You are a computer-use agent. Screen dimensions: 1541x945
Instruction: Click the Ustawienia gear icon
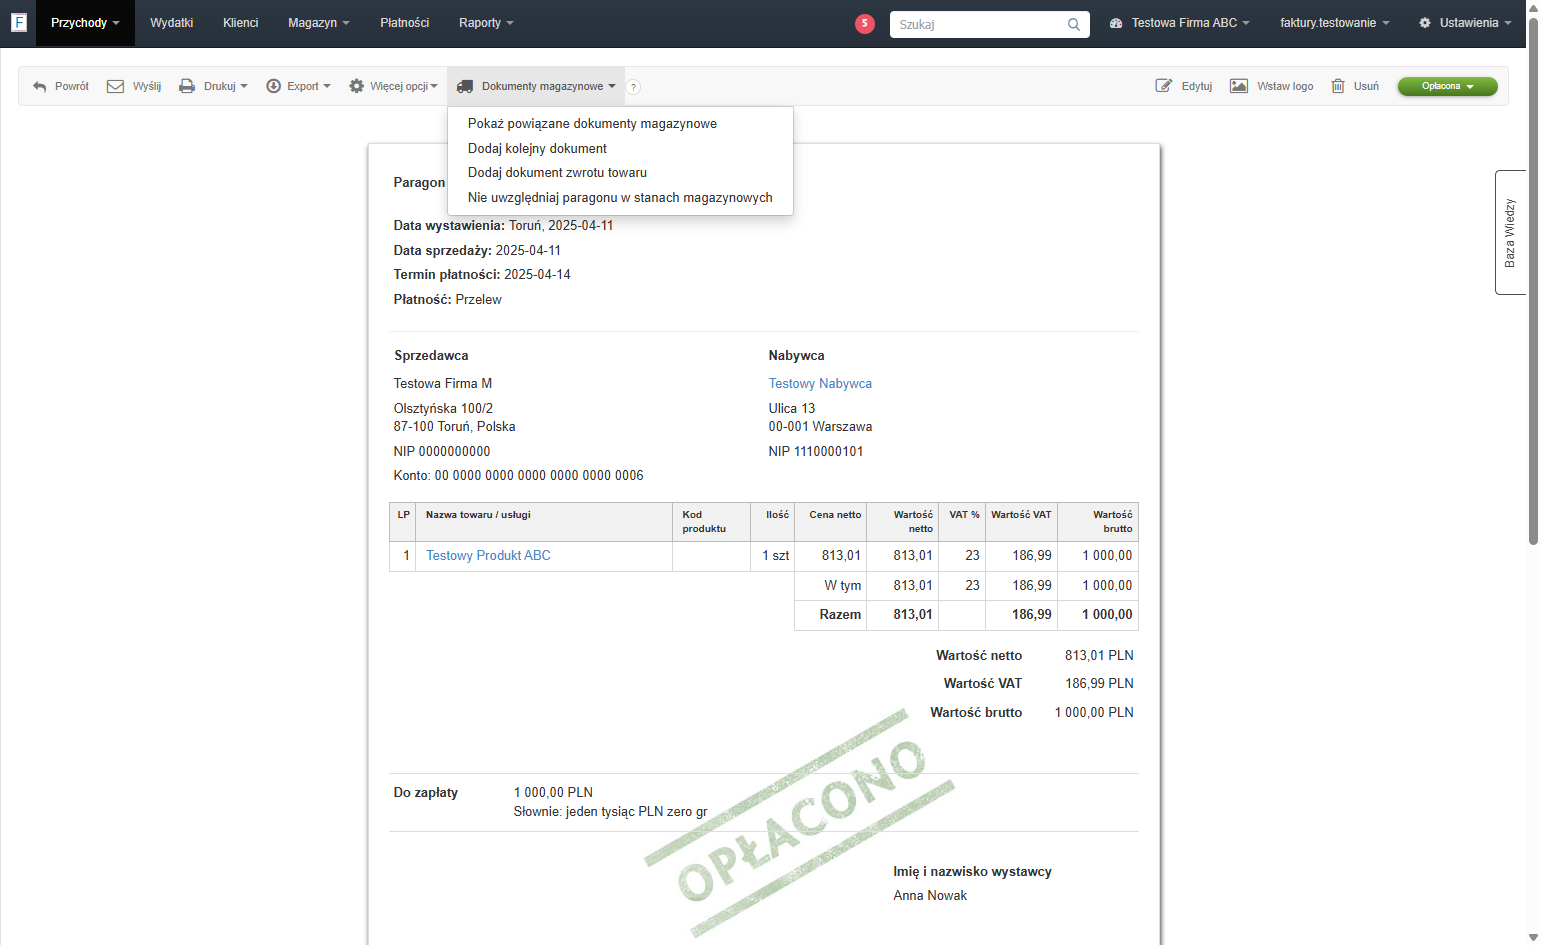click(1425, 23)
